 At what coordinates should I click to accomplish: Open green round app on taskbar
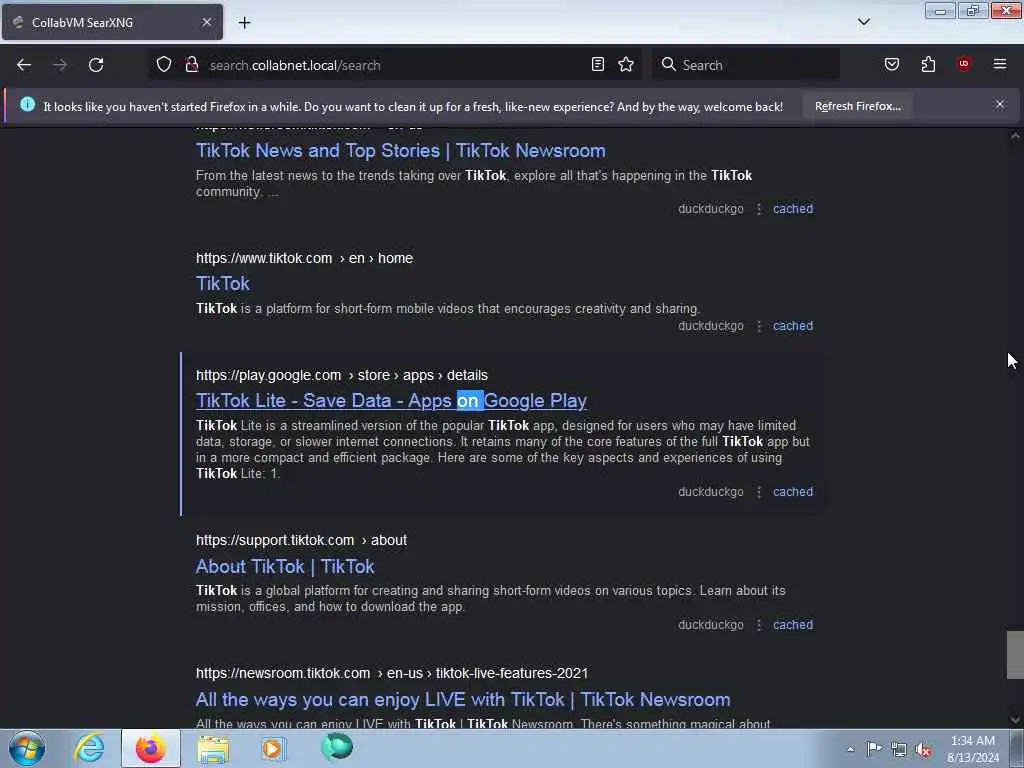click(337, 747)
